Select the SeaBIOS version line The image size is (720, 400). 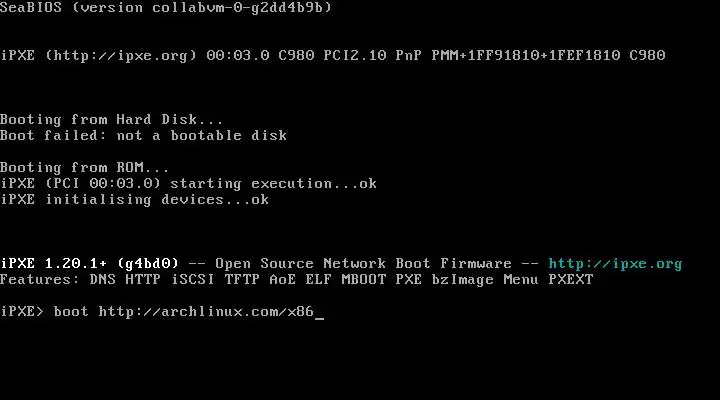(166, 7)
